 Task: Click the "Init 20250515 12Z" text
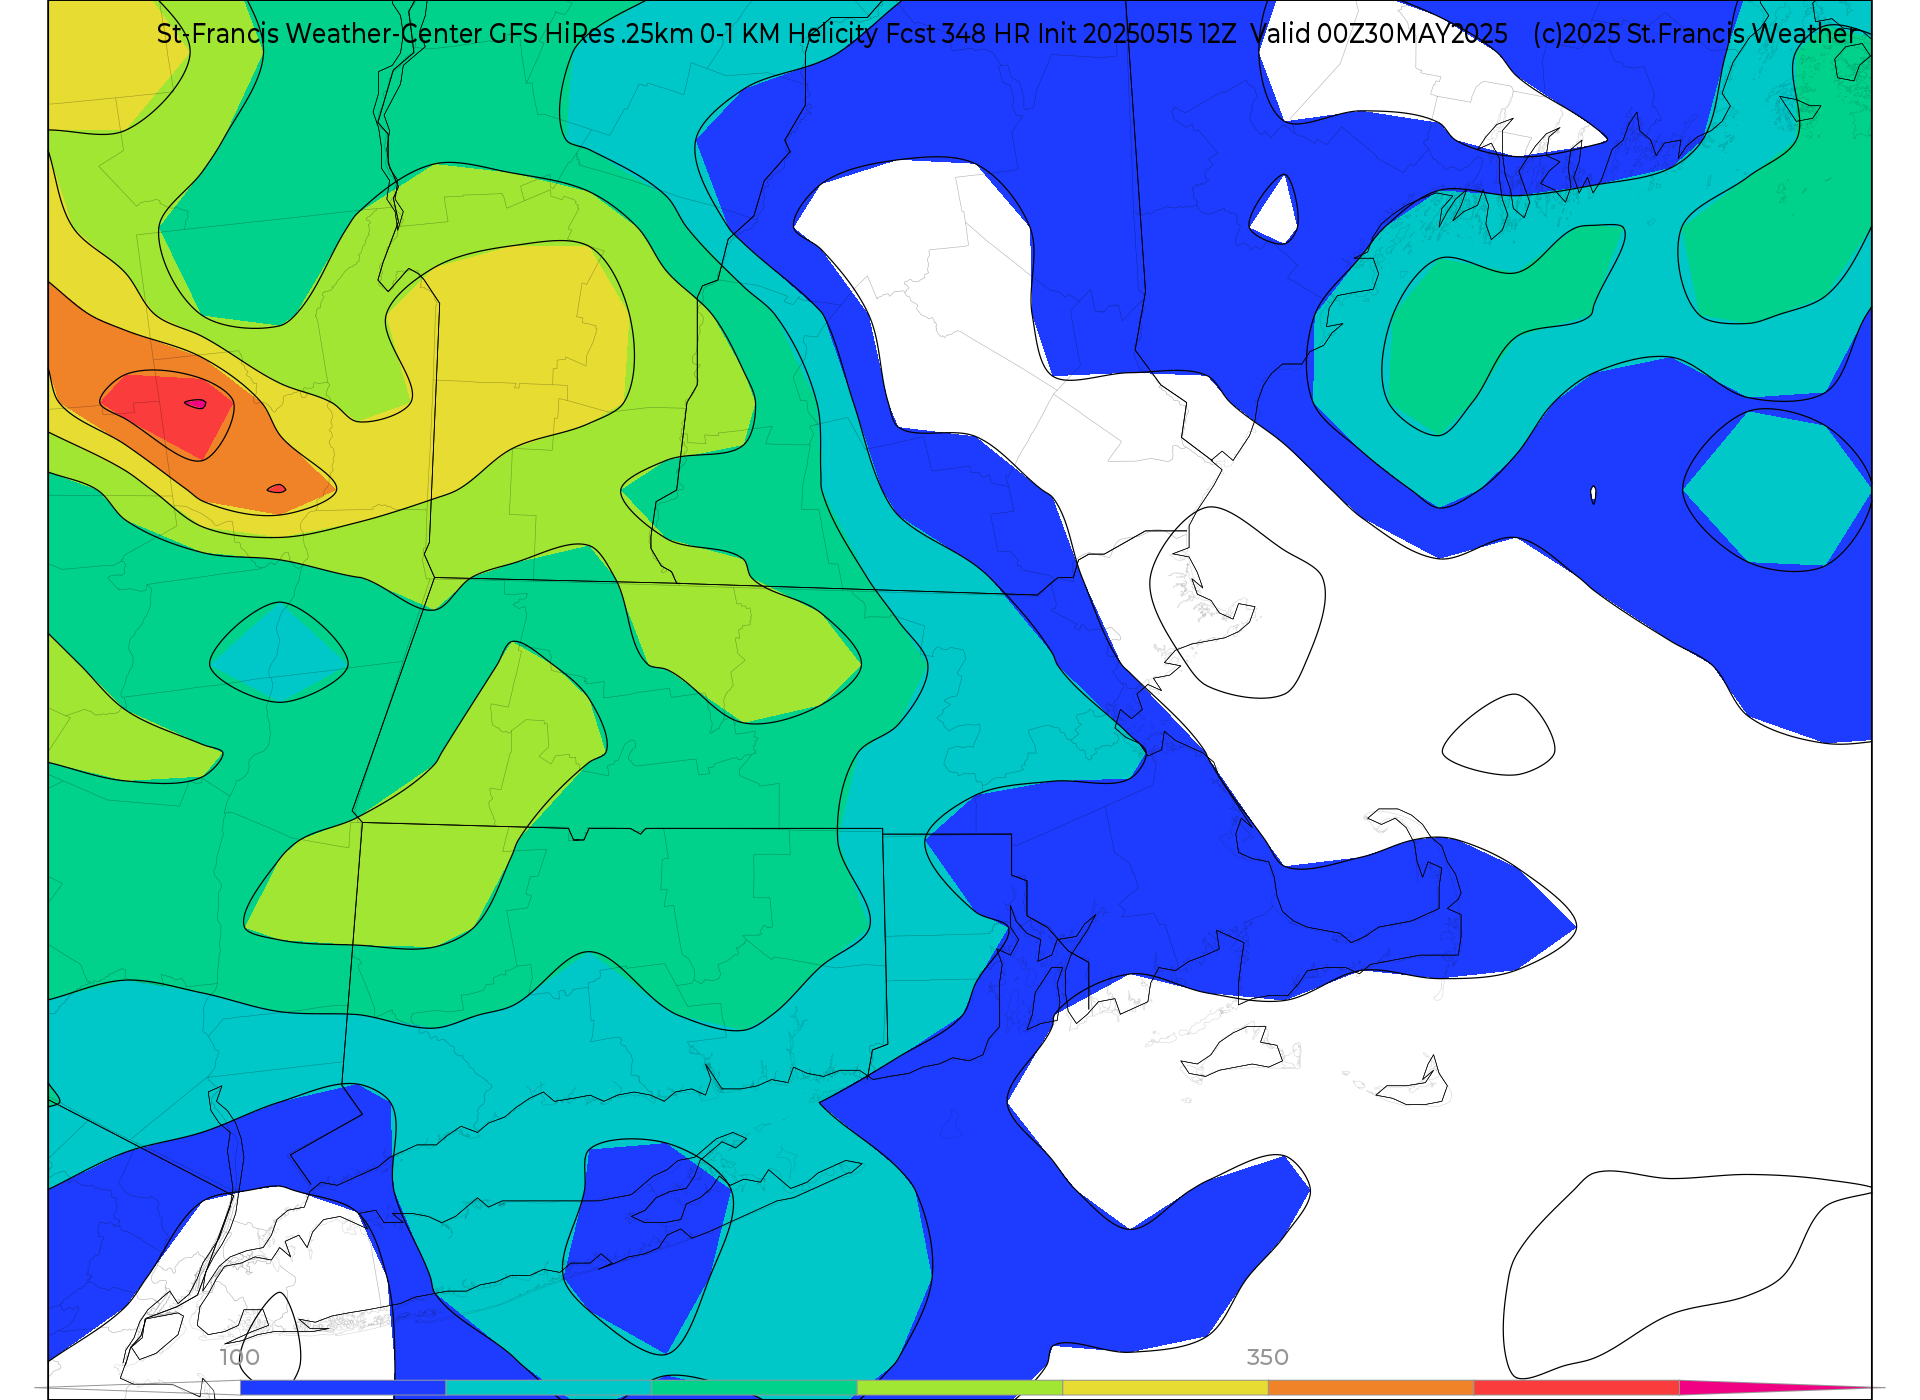[1137, 34]
